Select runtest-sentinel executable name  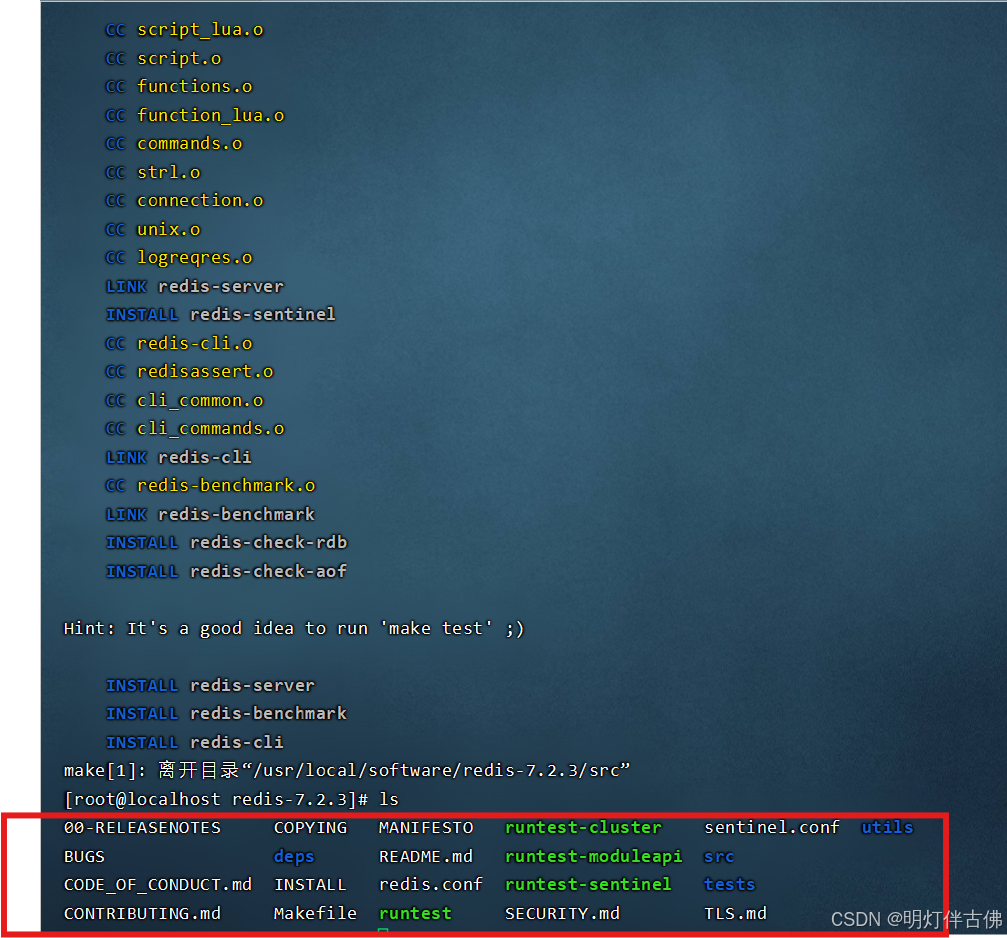588,885
